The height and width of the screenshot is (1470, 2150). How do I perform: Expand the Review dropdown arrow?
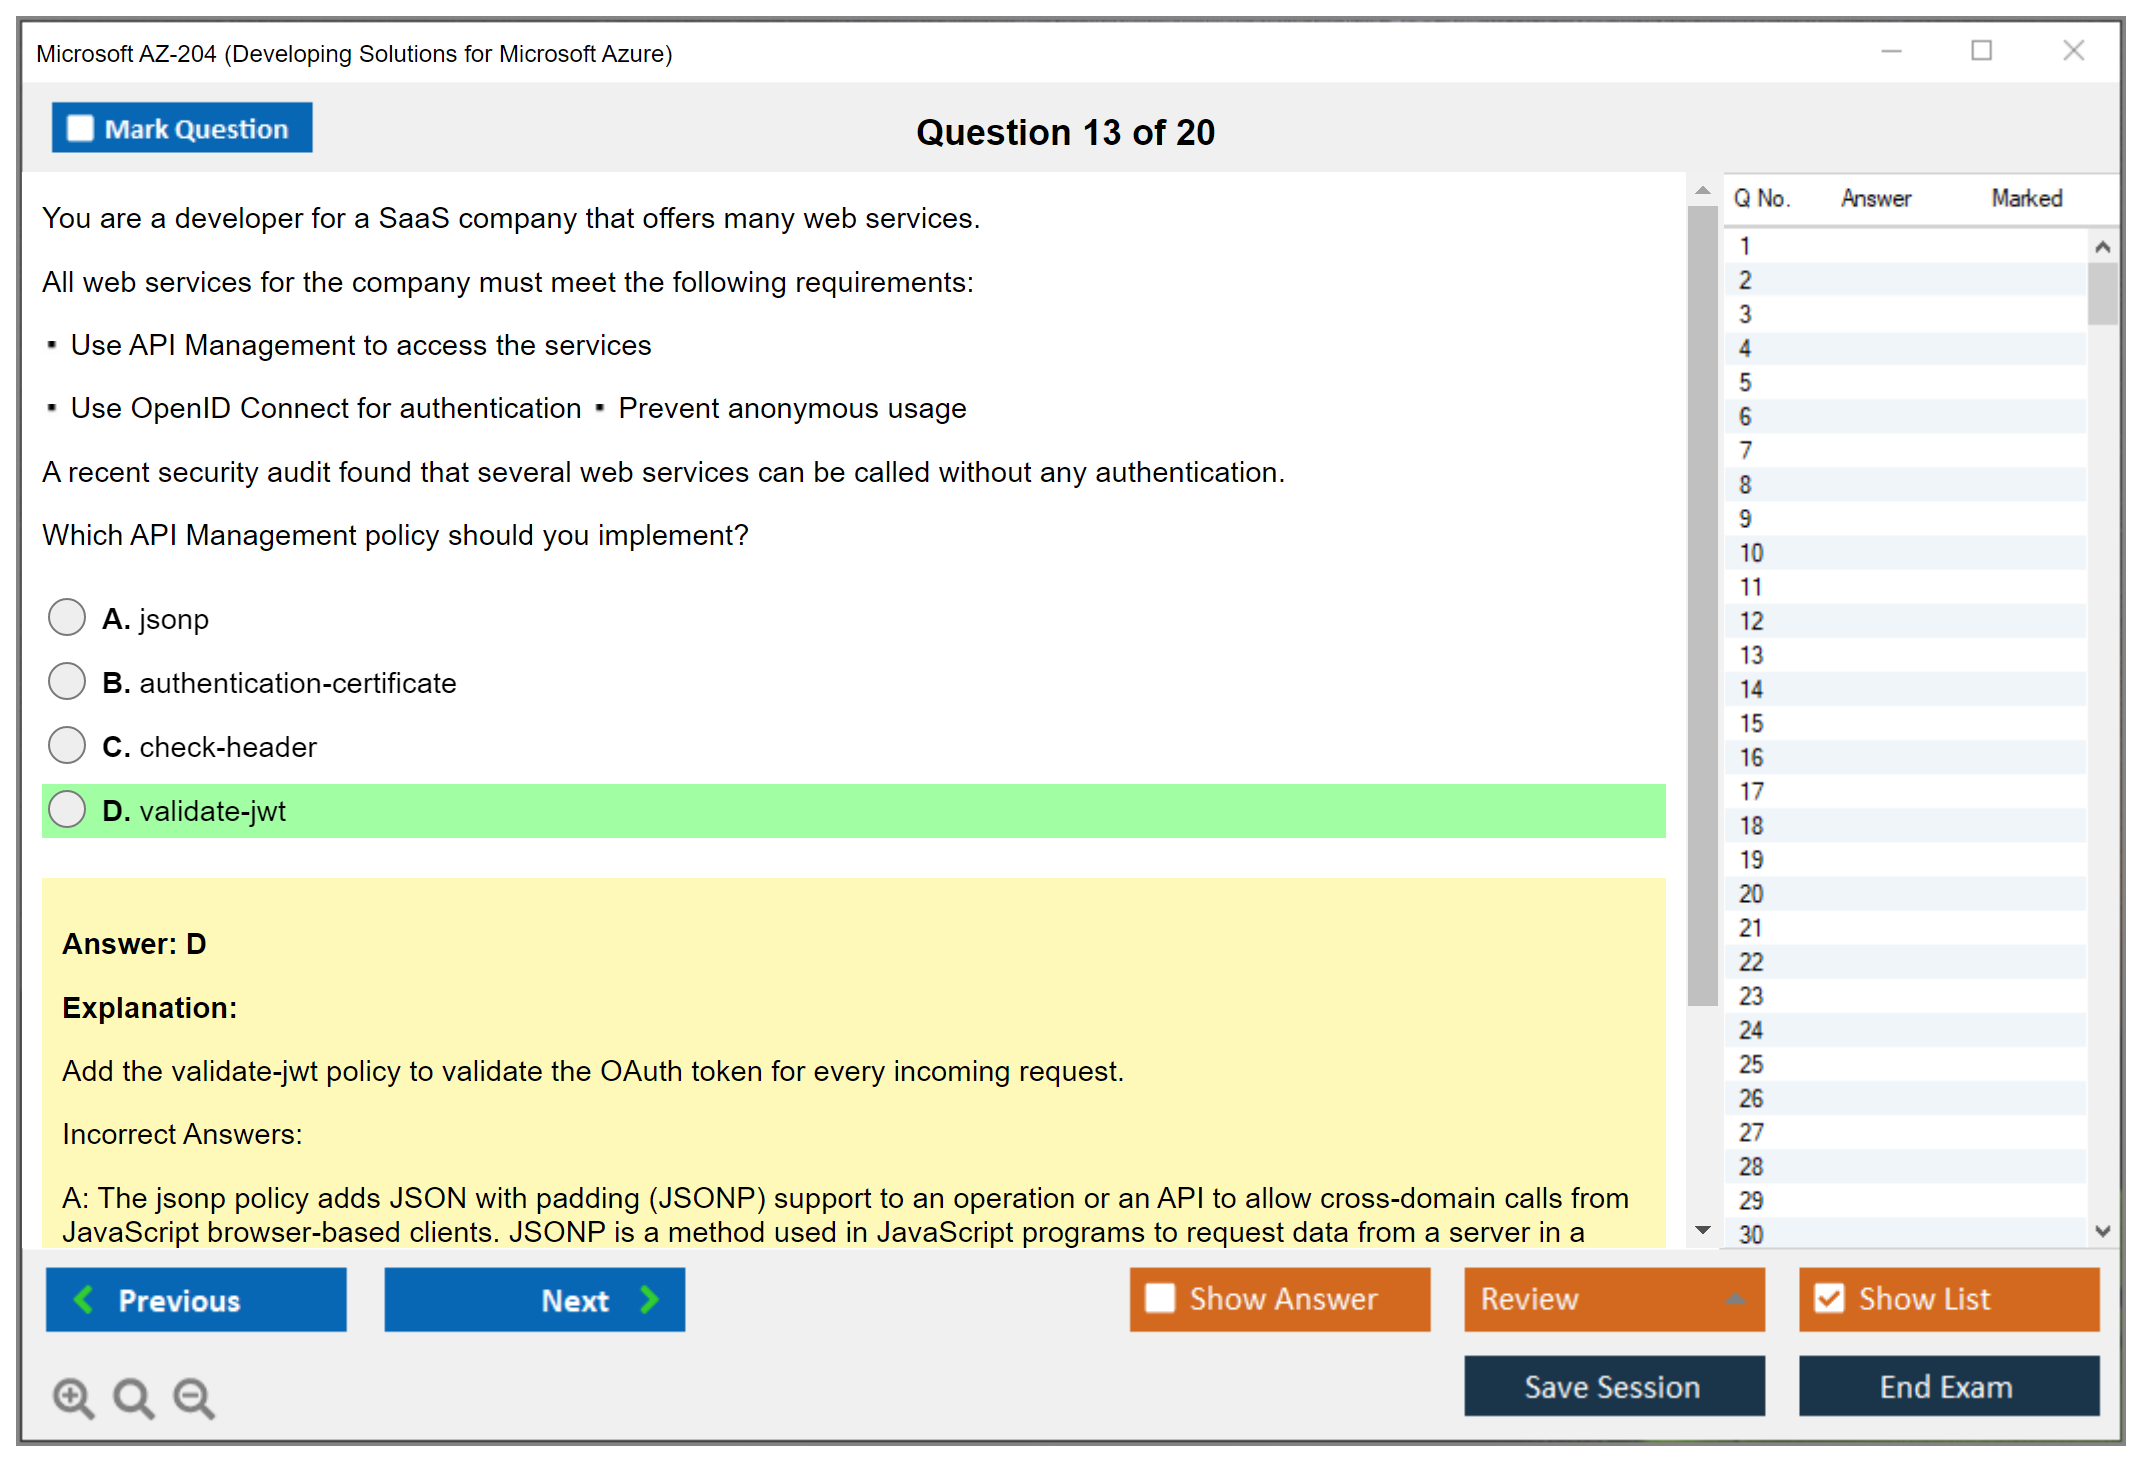click(x=1735, y=1299)
